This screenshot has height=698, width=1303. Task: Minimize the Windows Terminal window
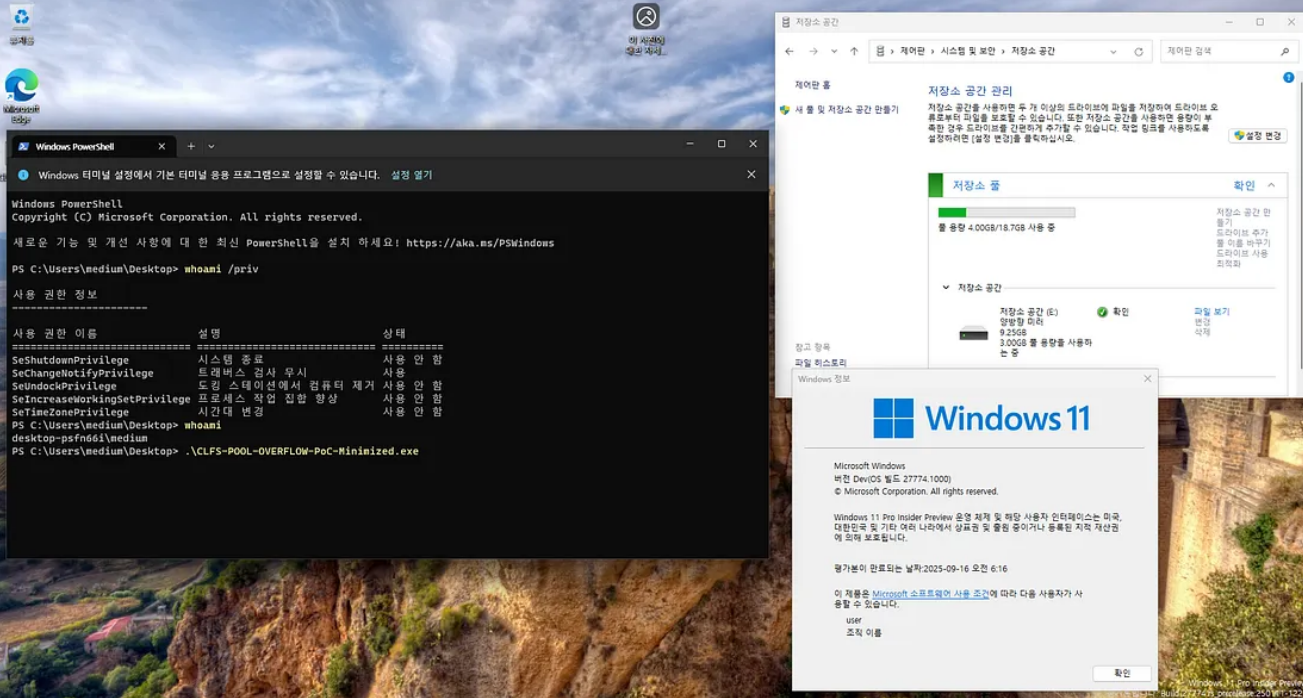[690, 144]
